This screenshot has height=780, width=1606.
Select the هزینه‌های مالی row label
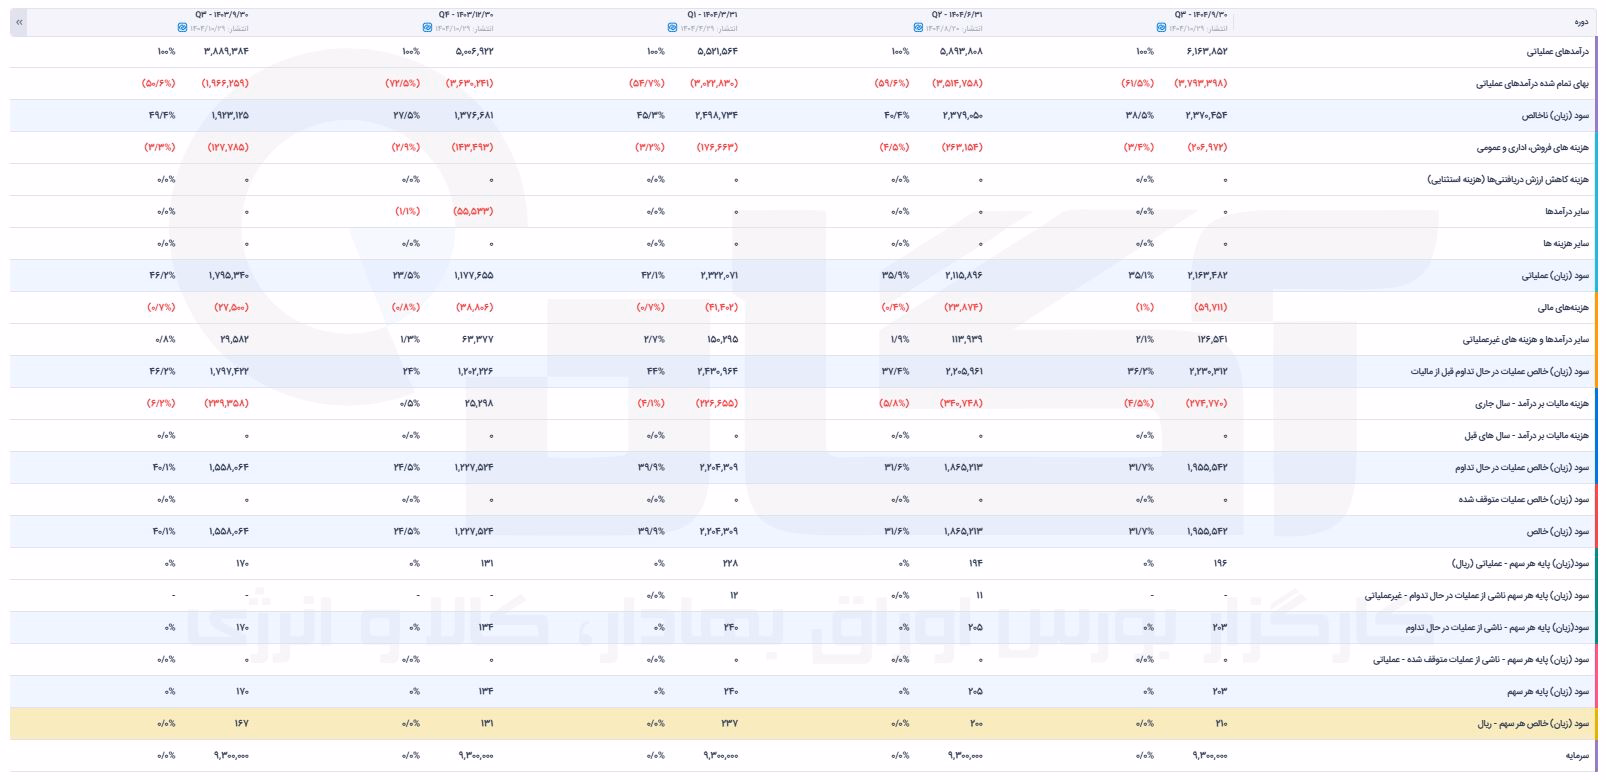pos(1564,307)
